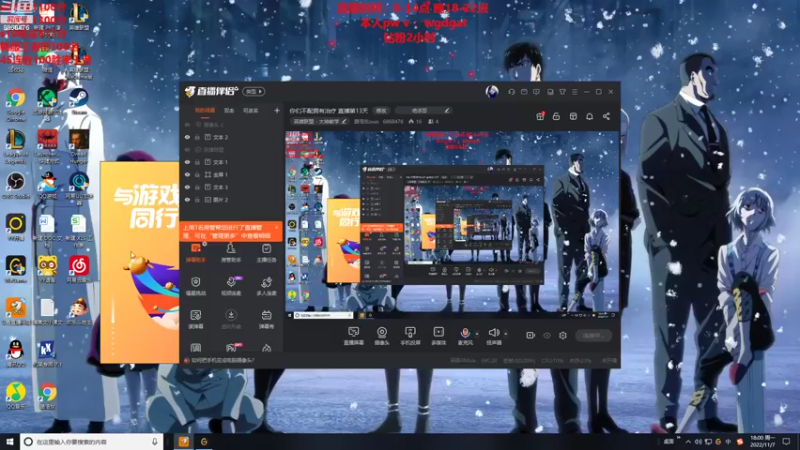800x450 pixels.
Task: Toggle visibility of 文本 2 layer
Action: (x=187, y=137)
